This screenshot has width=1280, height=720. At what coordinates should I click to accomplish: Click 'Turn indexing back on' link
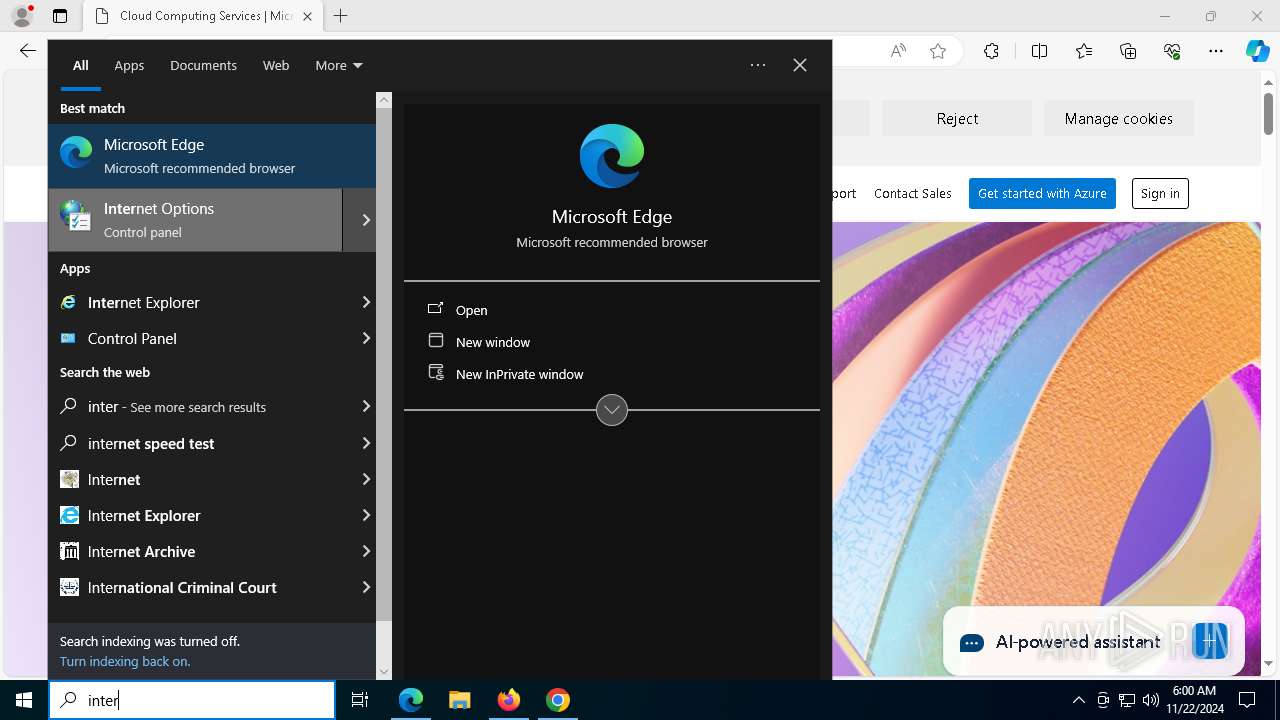click(125, 661)
